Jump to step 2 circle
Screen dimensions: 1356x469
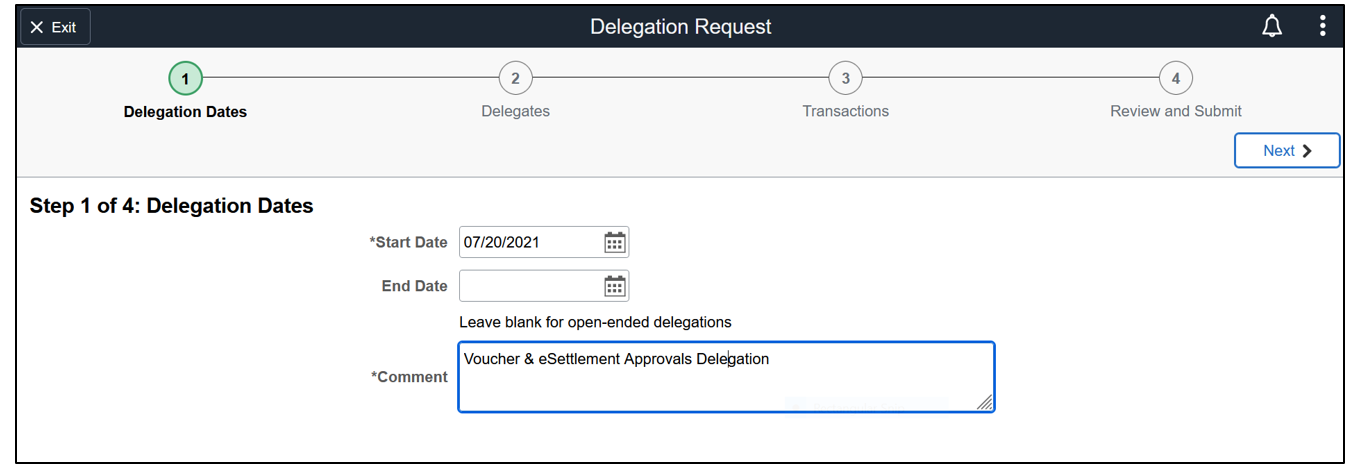[515, 78]
